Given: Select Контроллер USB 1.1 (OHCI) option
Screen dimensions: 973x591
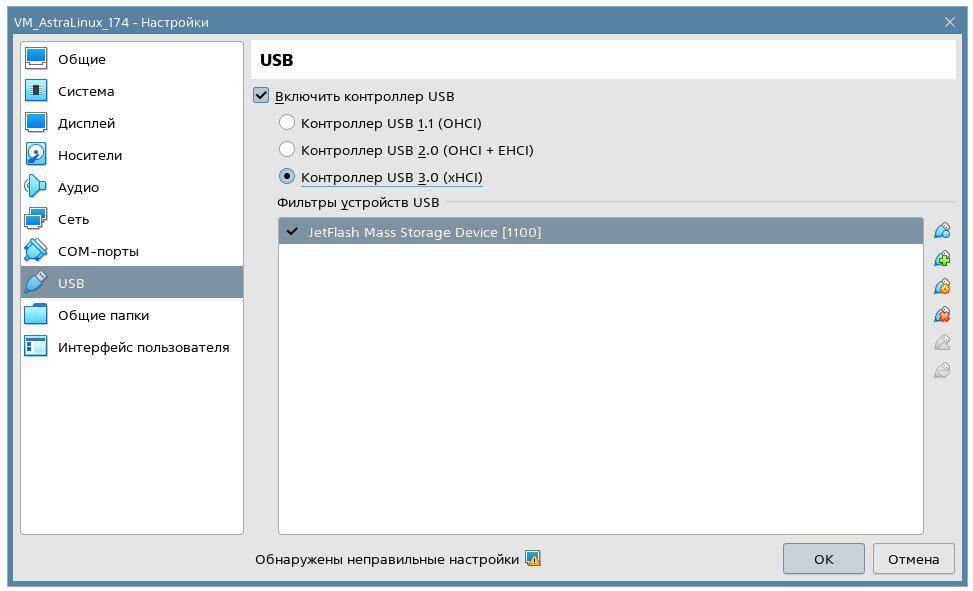Looking at the screenshot, I should click(x=287, y=123).
